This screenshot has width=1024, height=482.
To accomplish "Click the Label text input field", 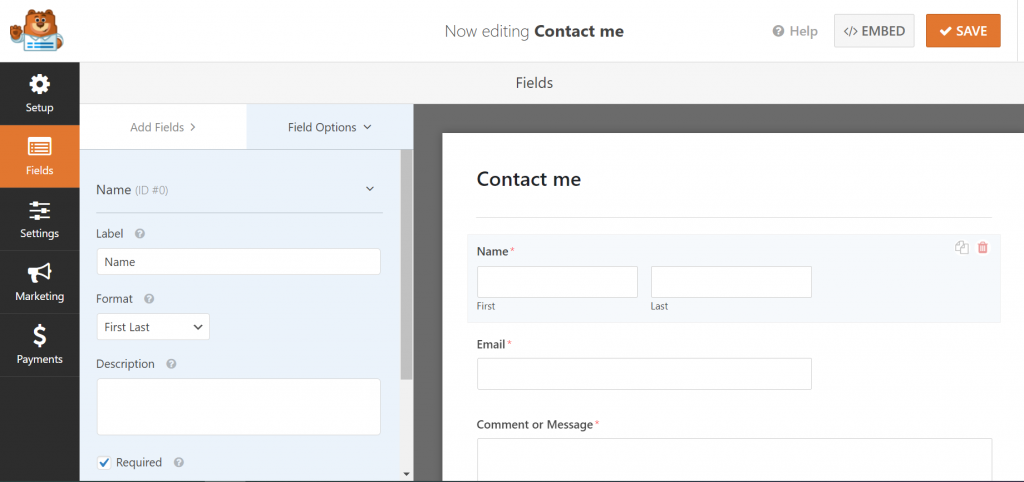I will 238,262.
